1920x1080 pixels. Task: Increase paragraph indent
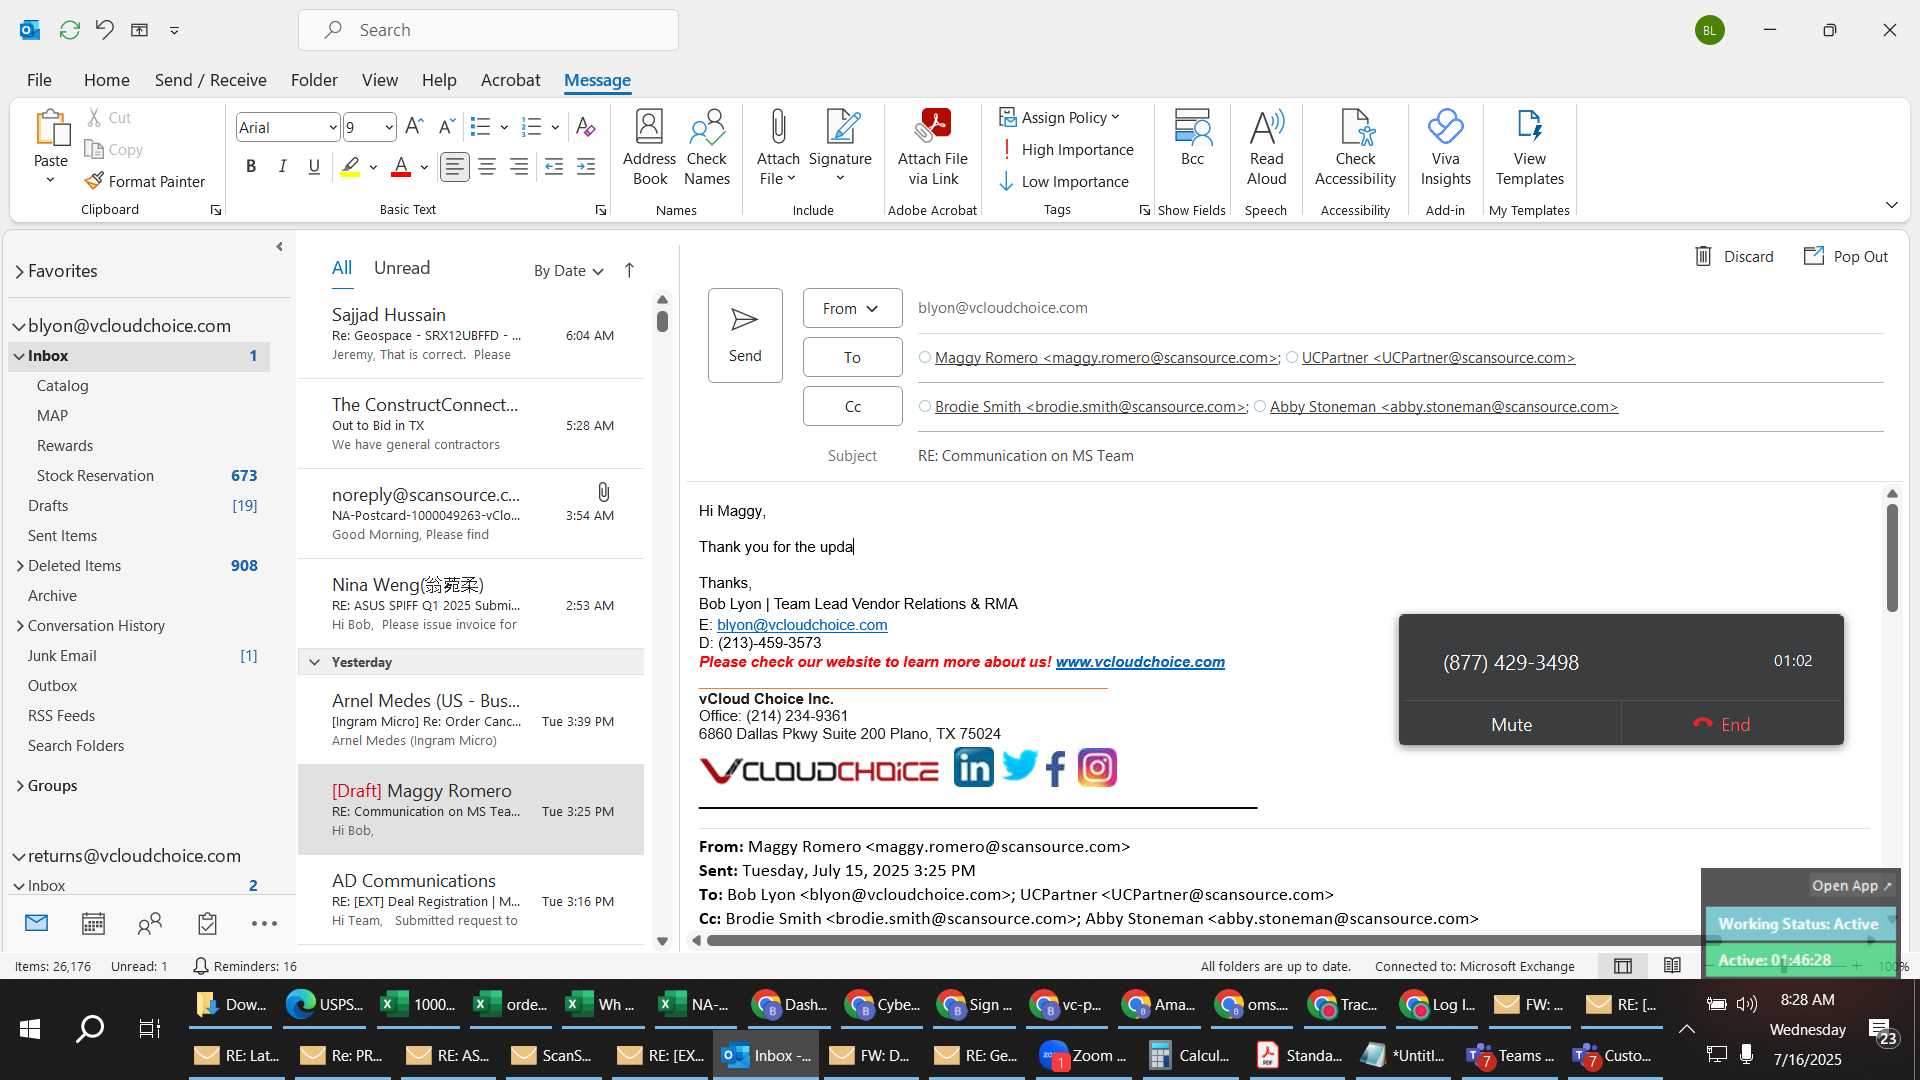(586, 167)
